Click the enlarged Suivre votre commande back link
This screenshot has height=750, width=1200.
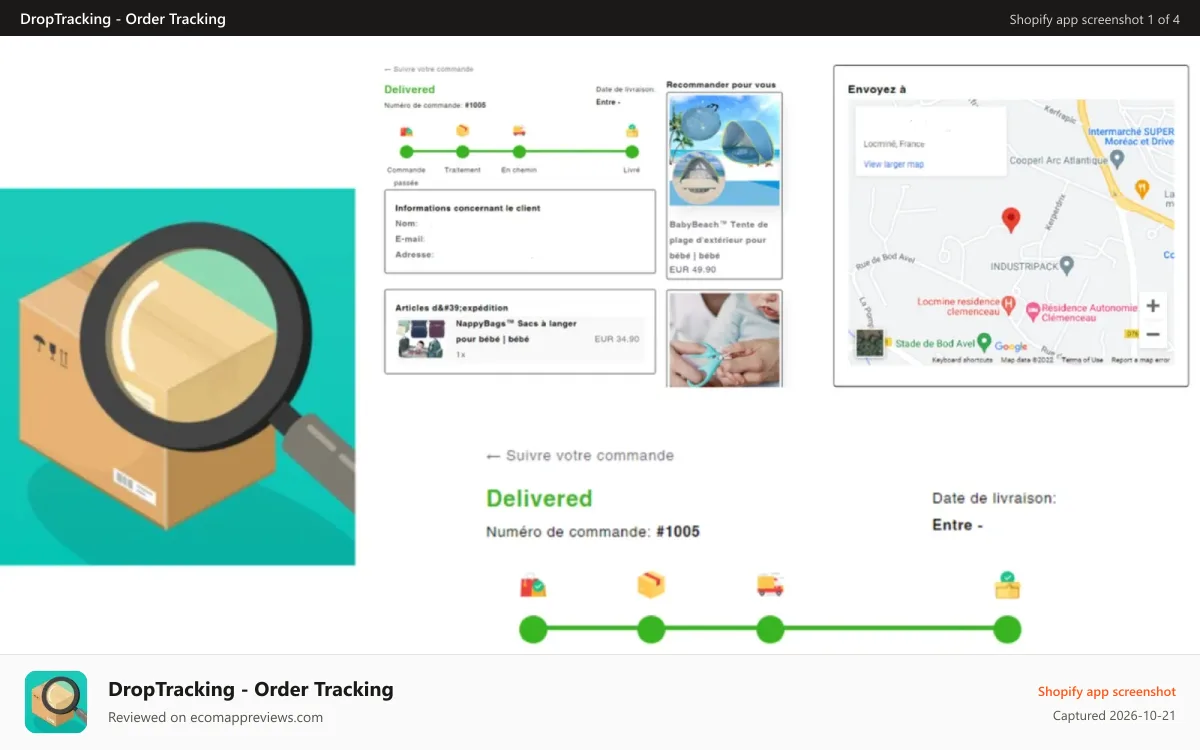pos(580,455)
